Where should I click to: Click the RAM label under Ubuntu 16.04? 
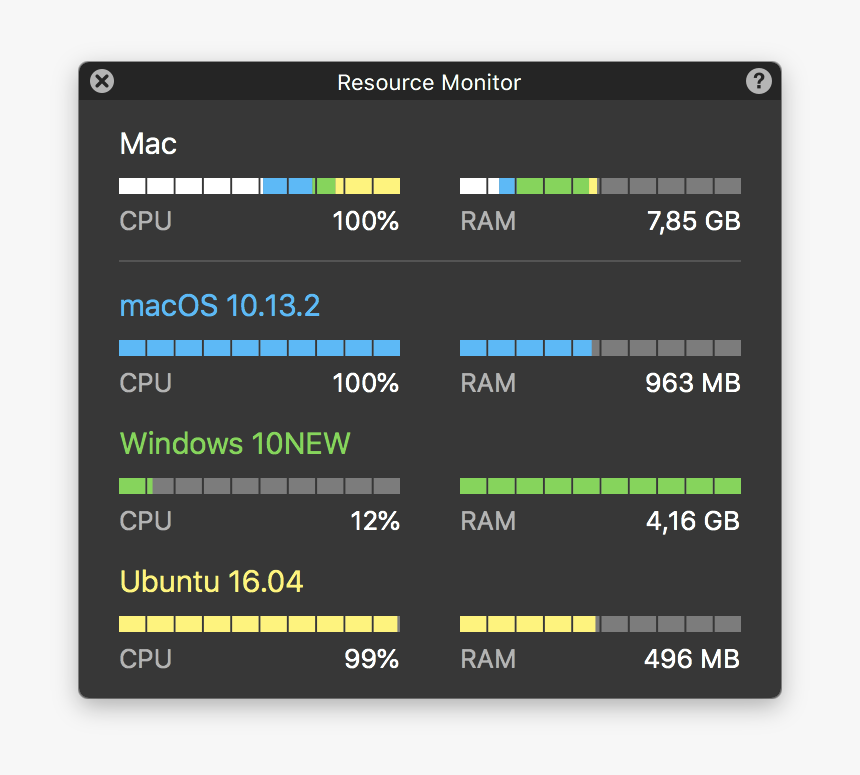point(488,659)
